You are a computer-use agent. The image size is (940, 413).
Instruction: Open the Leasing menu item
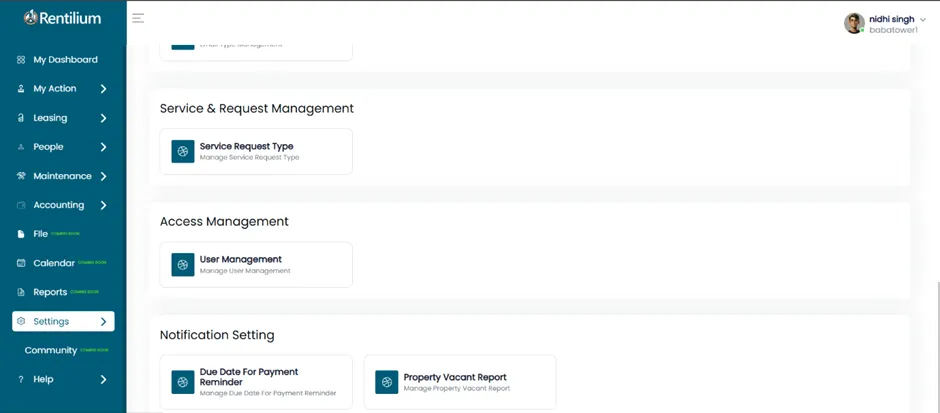[x=63, y=118]
